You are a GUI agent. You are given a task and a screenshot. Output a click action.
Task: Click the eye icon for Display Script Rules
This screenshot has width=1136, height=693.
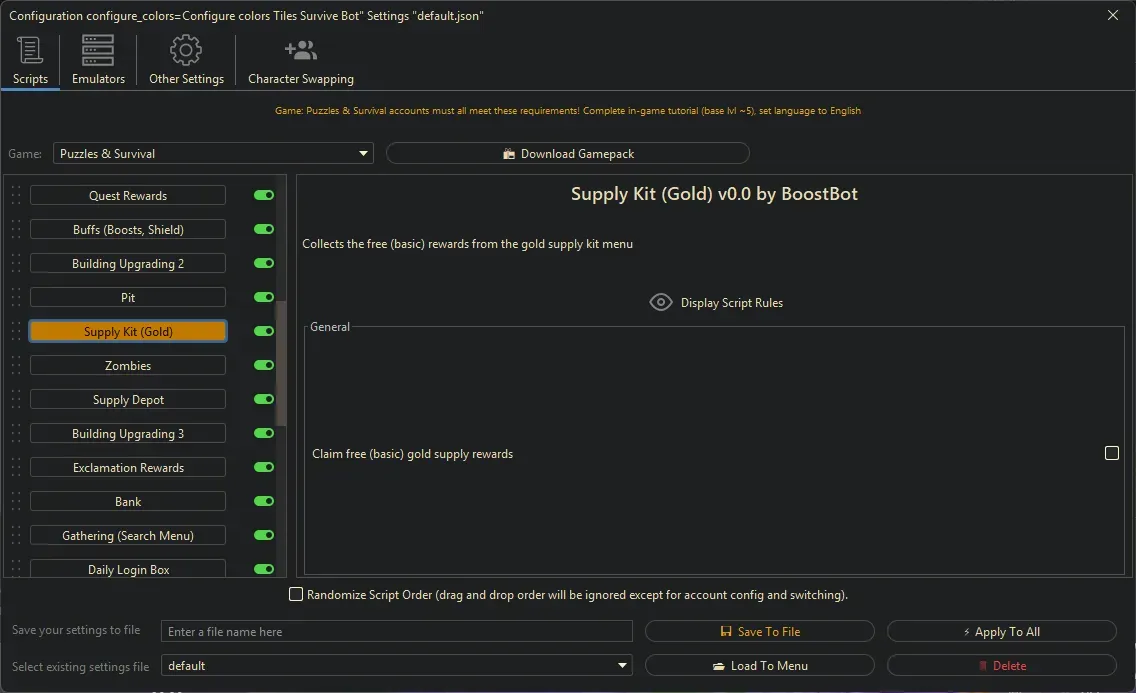(660, 302)
